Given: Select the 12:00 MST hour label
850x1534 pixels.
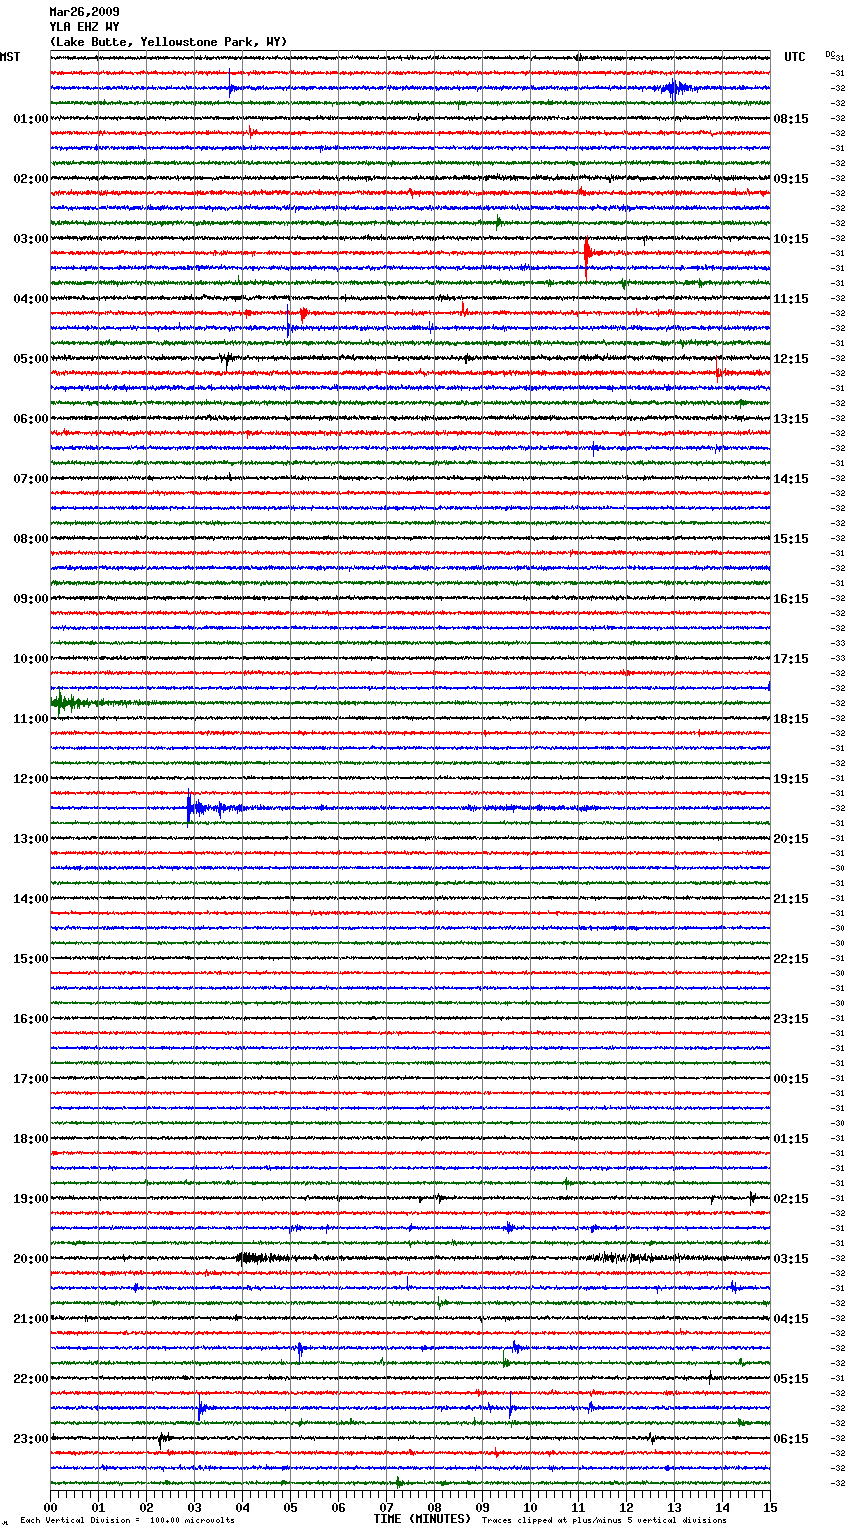Looking at the screenshot, I should pyautogui.click(x=31, y=779).
